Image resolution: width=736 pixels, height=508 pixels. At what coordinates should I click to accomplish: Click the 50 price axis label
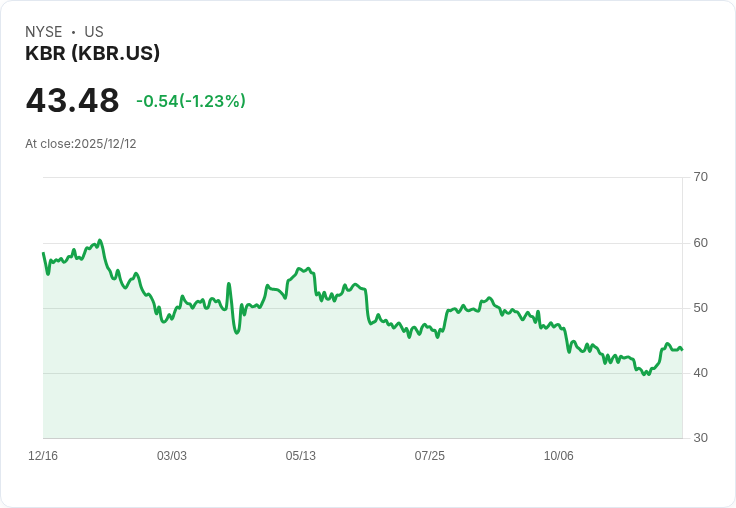[x=700, y=308]
